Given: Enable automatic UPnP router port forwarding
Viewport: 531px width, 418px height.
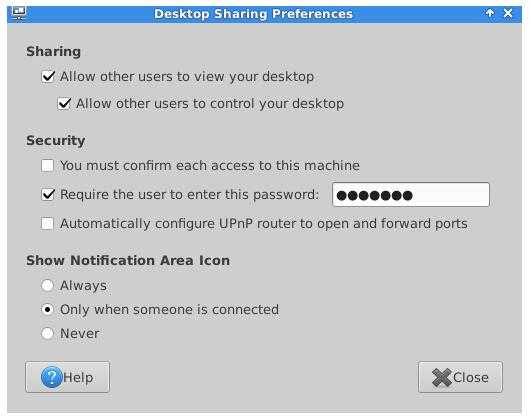Looking at the screenshot, I should (47, 224).
